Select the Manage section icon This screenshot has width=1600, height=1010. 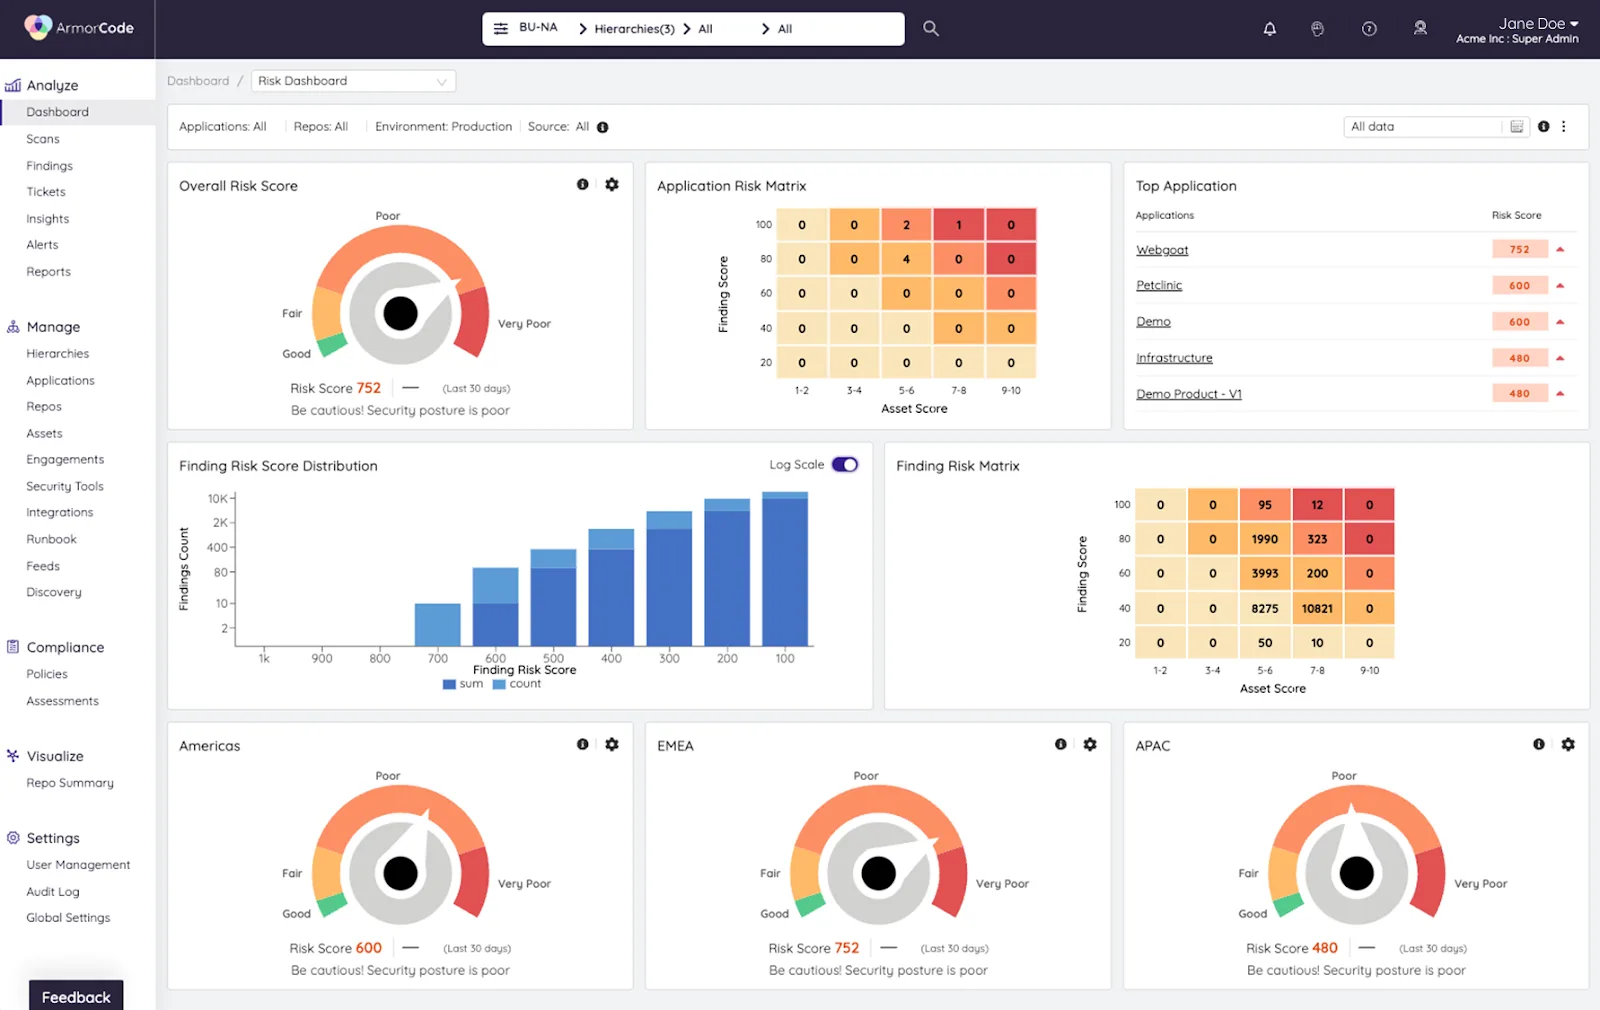(13, 327)
